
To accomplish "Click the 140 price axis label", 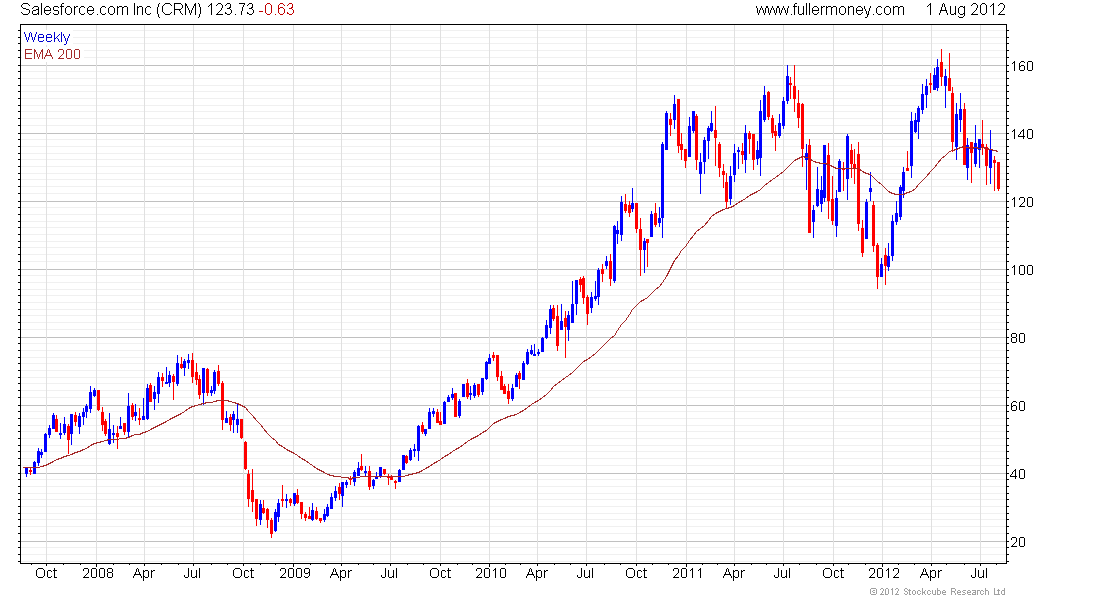I will (x=1021, y=134).
